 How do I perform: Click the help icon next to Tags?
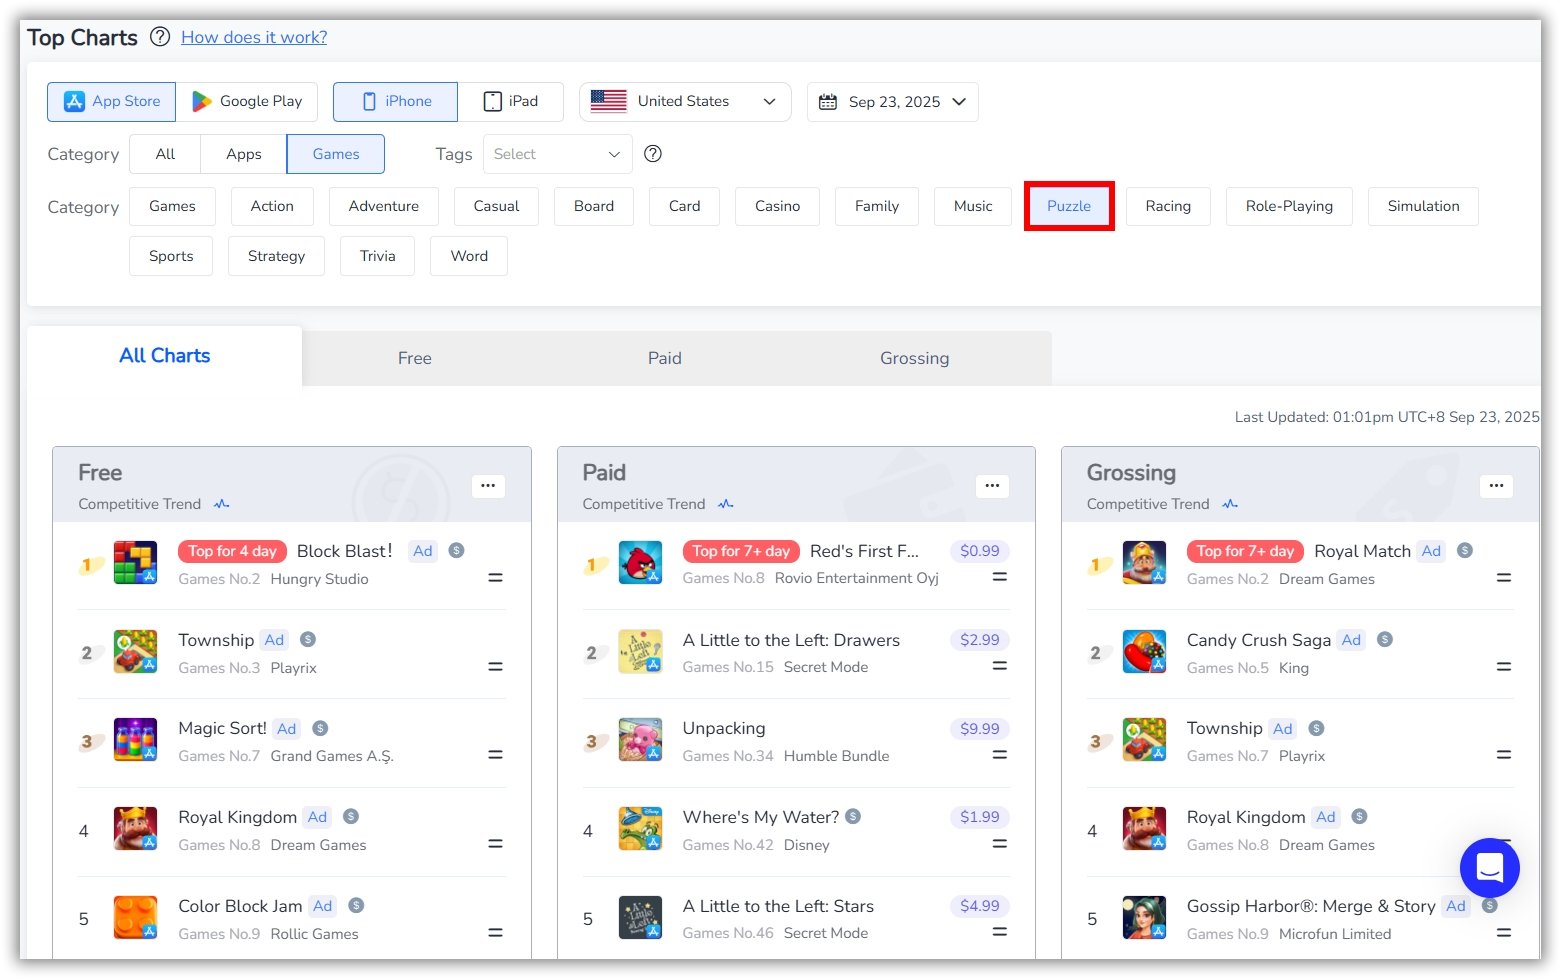pyautogui.click(x=653, y=153)
